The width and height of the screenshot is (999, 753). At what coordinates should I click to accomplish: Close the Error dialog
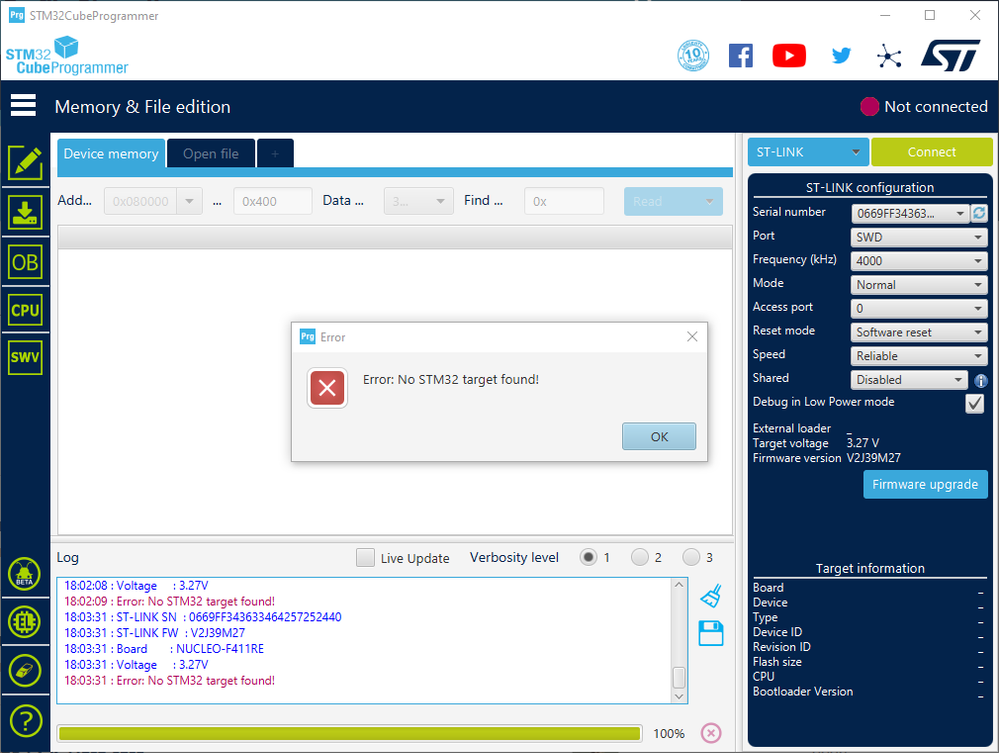[x=692, y=336]
